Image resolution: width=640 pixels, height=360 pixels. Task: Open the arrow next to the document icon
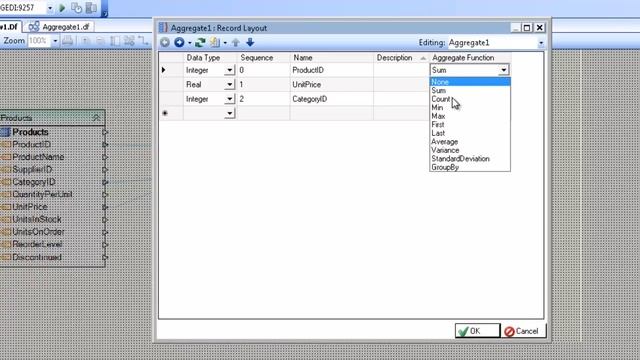point(225,43)
